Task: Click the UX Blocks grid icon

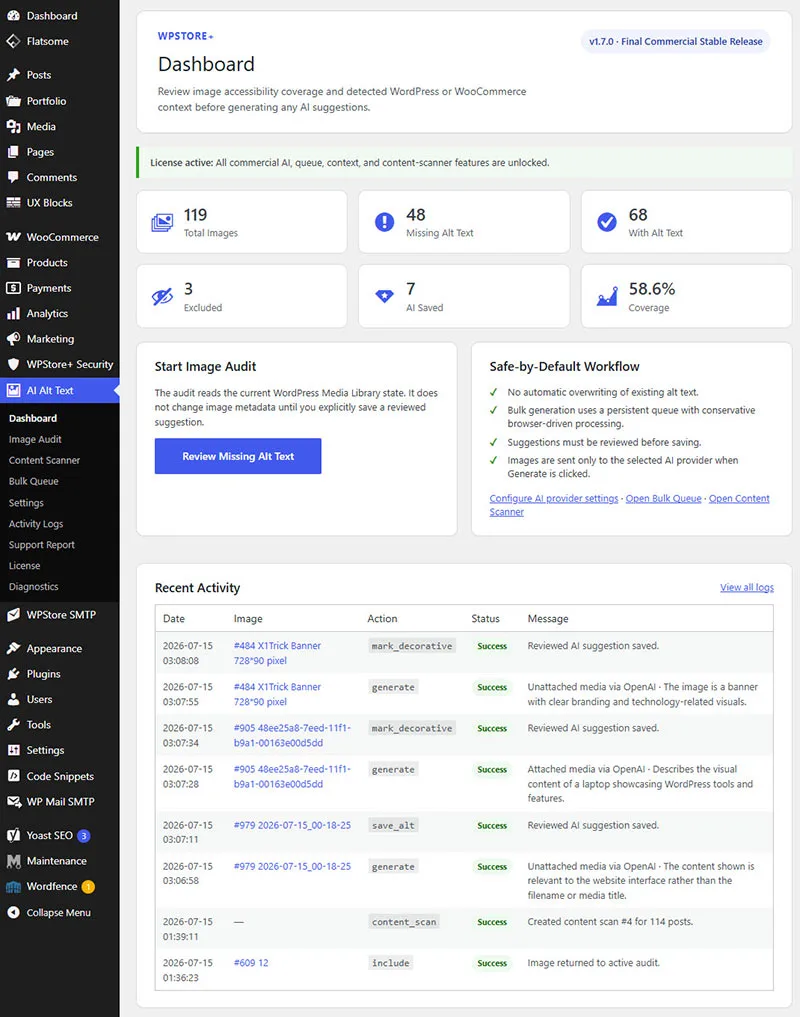Action: coord(13,202)
